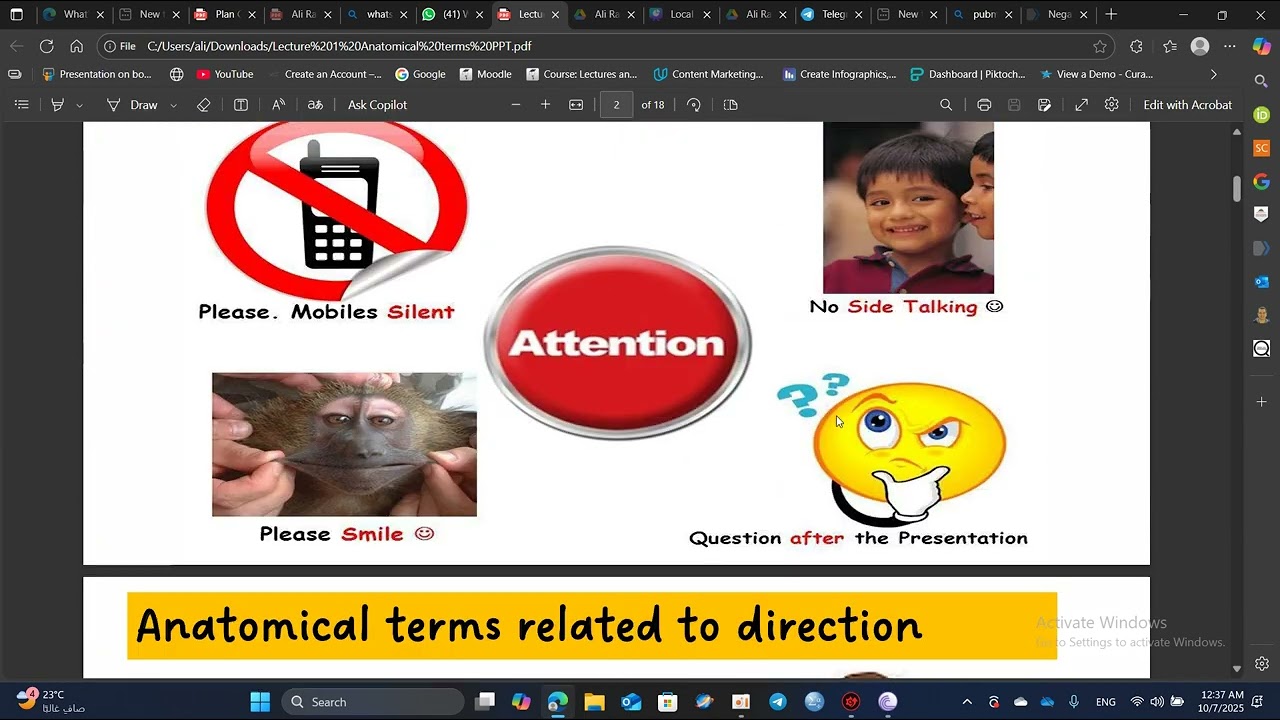Screen dimensions: 1280x720
Task: Open the PDF table of contents icon
Action: [21, 105]
